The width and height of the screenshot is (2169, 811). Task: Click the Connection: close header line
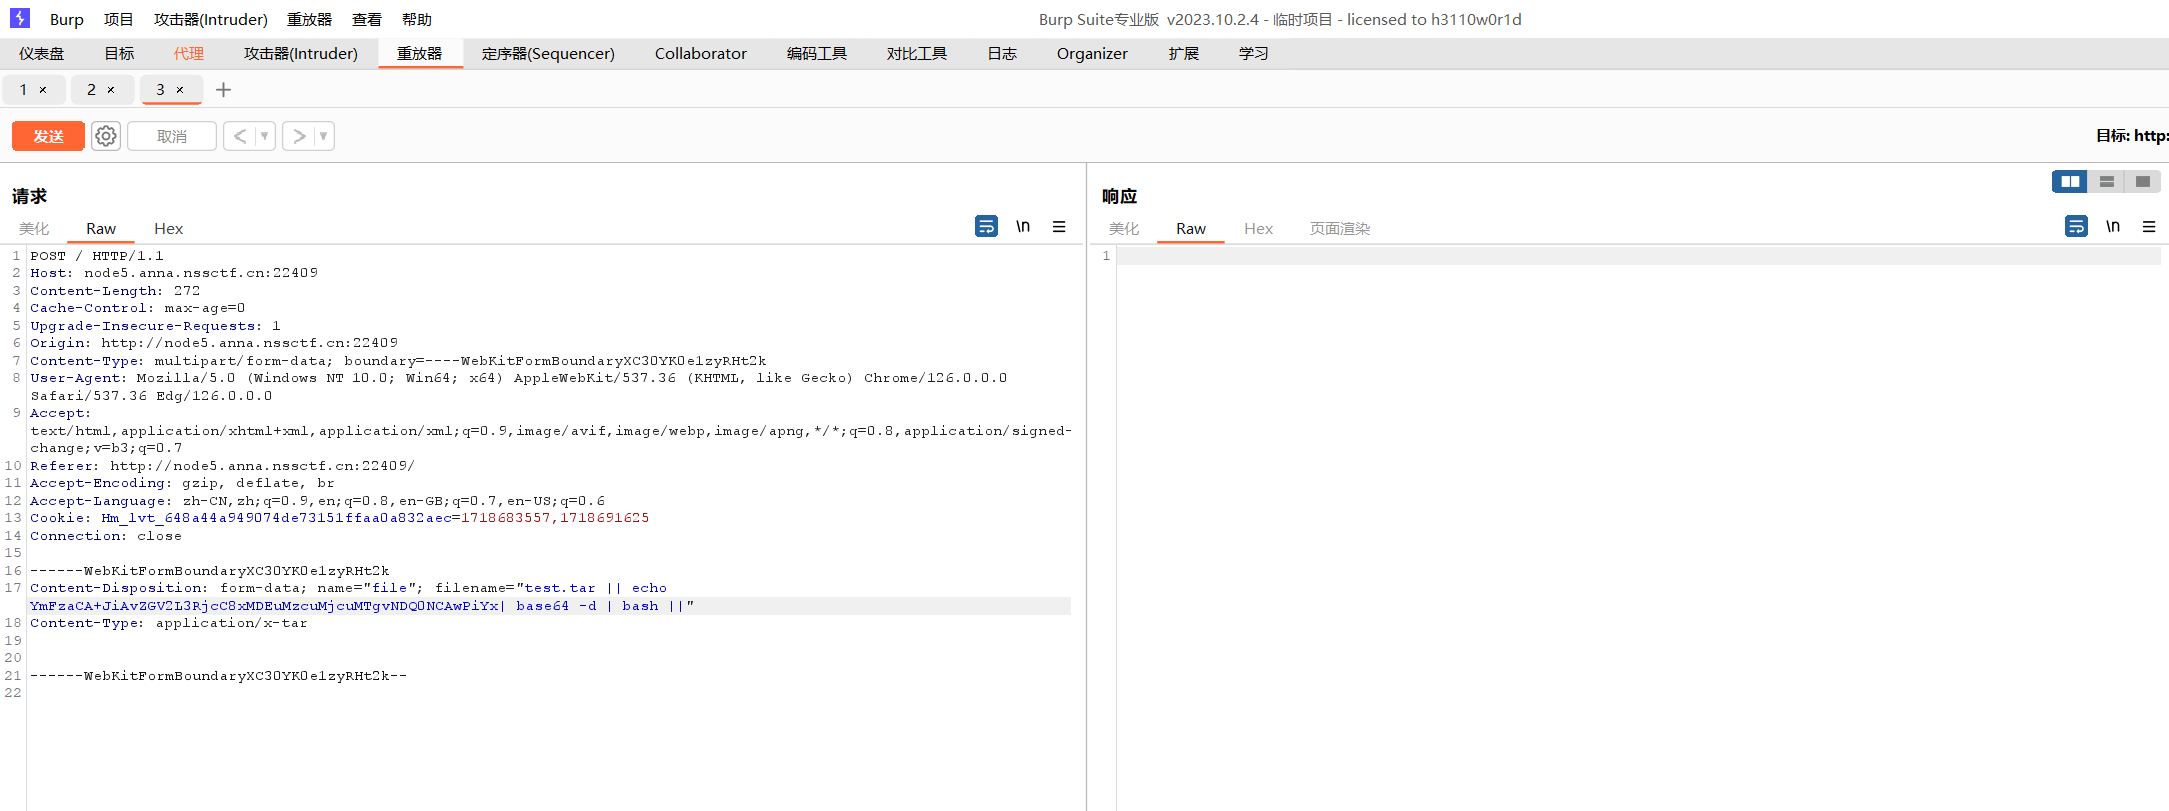click(x=106, y=536)
